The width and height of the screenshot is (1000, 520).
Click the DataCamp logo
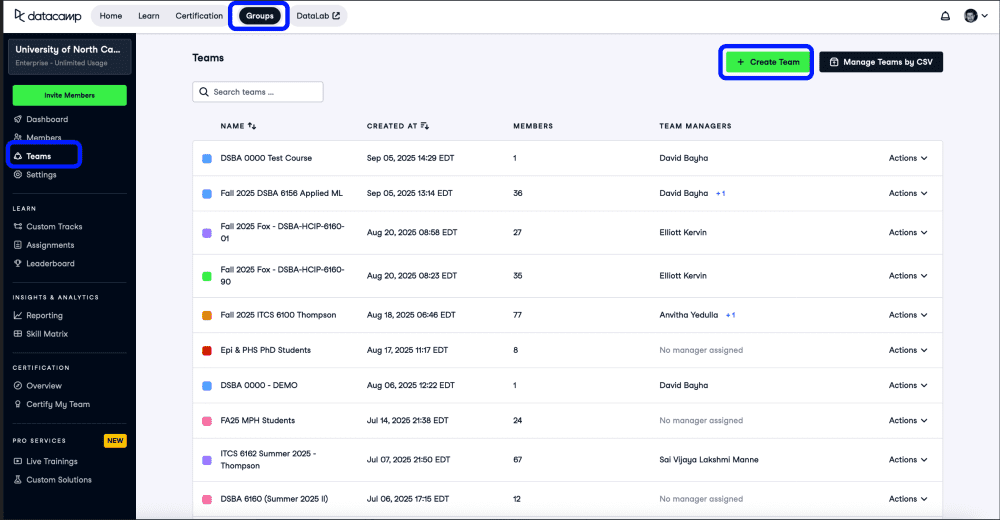48,16
